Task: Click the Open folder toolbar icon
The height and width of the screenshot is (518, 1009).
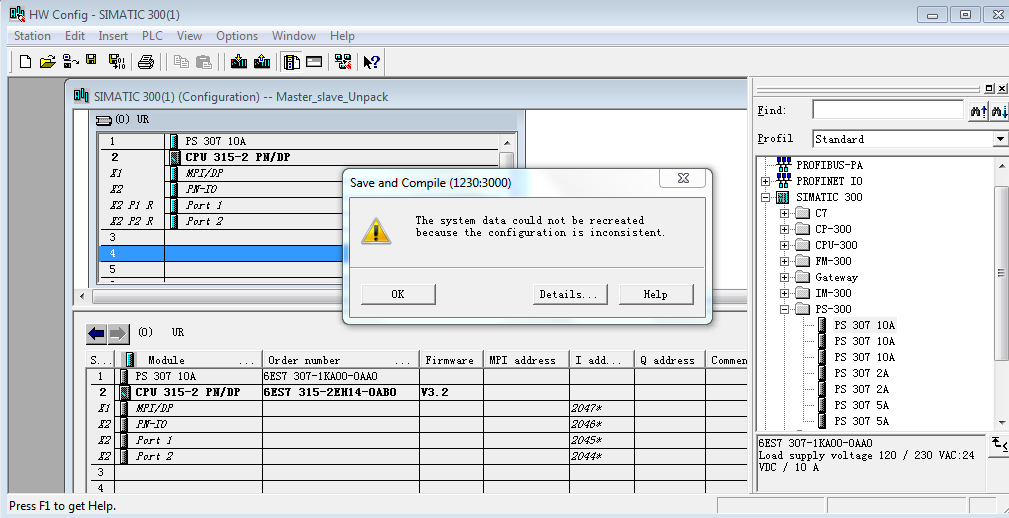Action: pos(47,62)
